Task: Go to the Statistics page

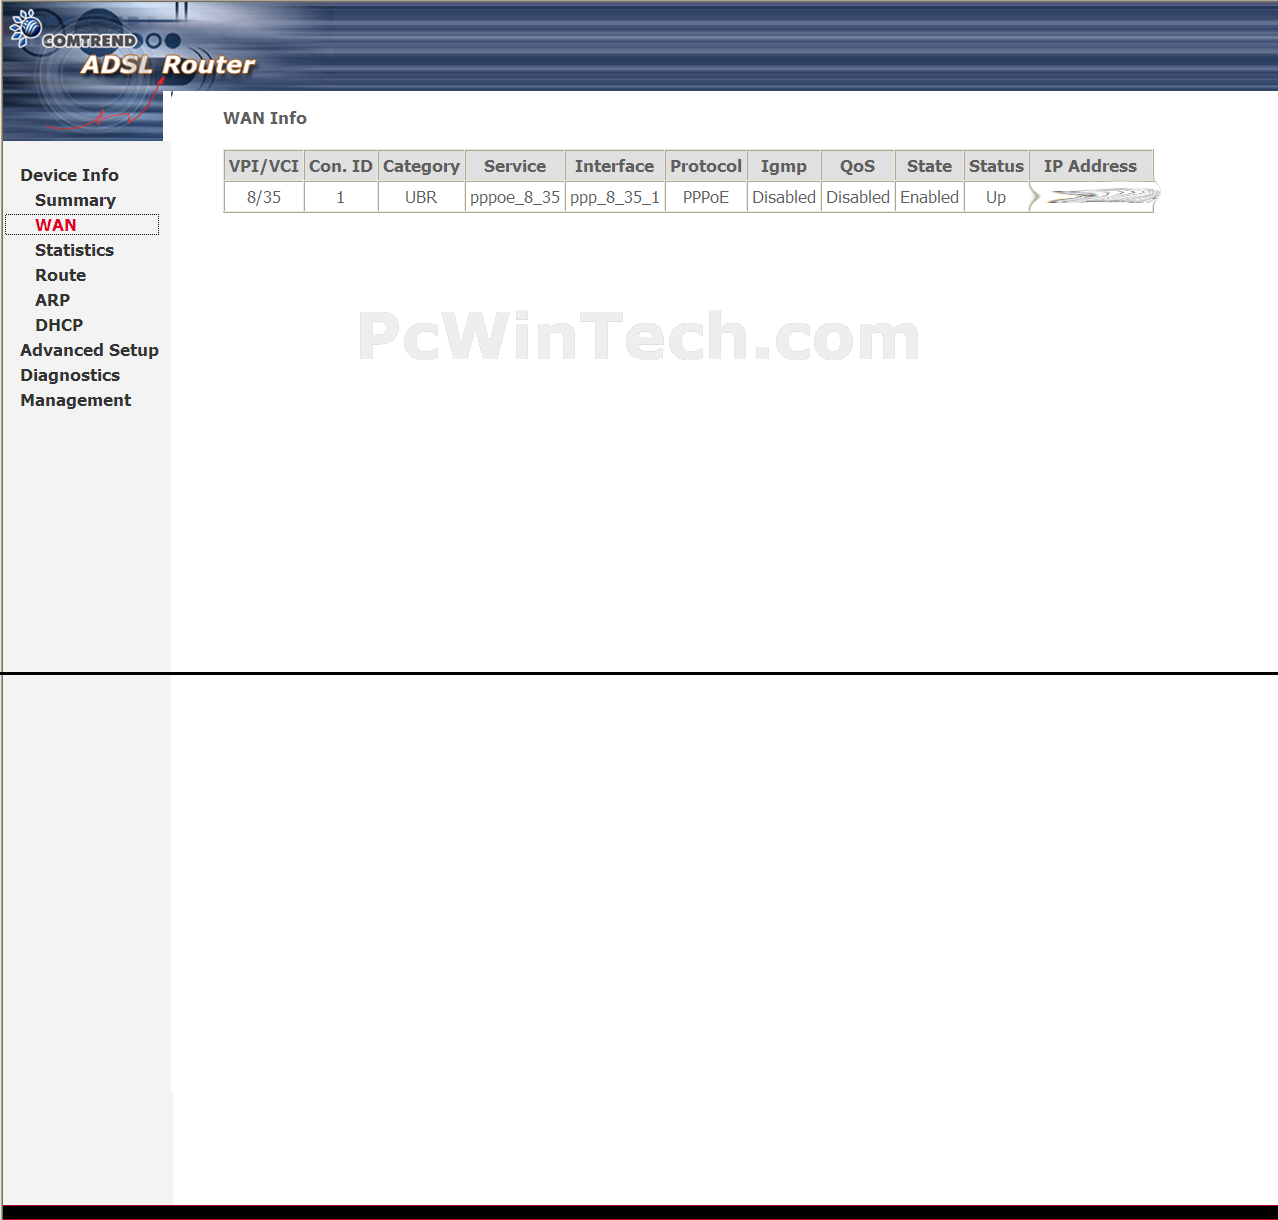Action: pos(74,250)
